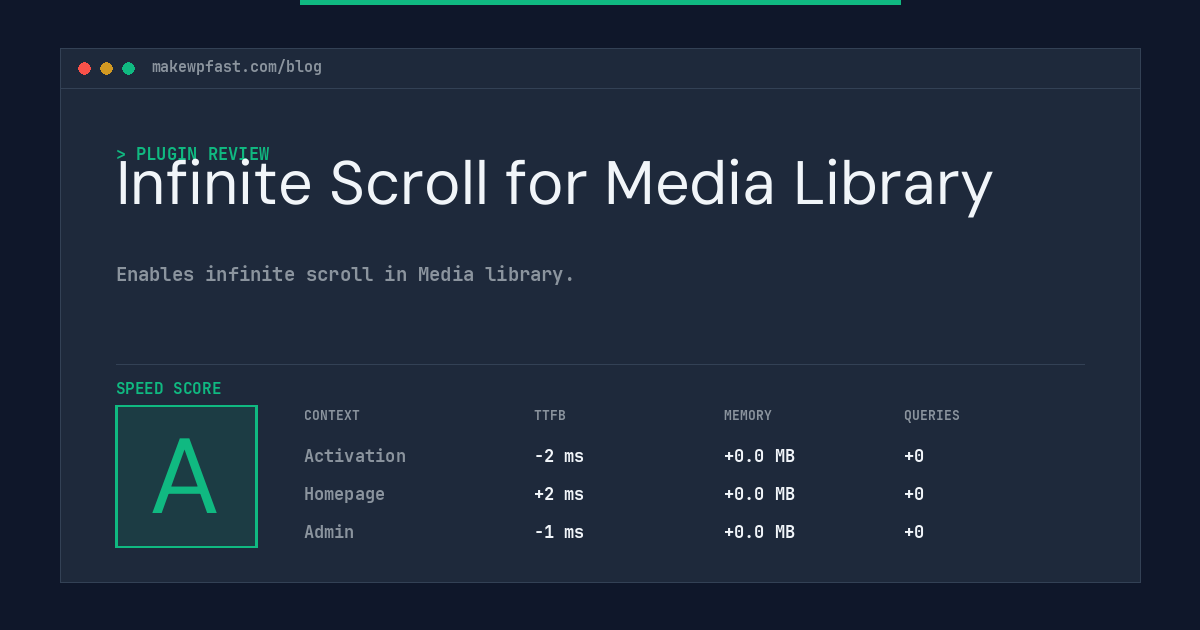Click Activation TTFB value -2 ms
The image size is (1200, 630).
(559, 456)
